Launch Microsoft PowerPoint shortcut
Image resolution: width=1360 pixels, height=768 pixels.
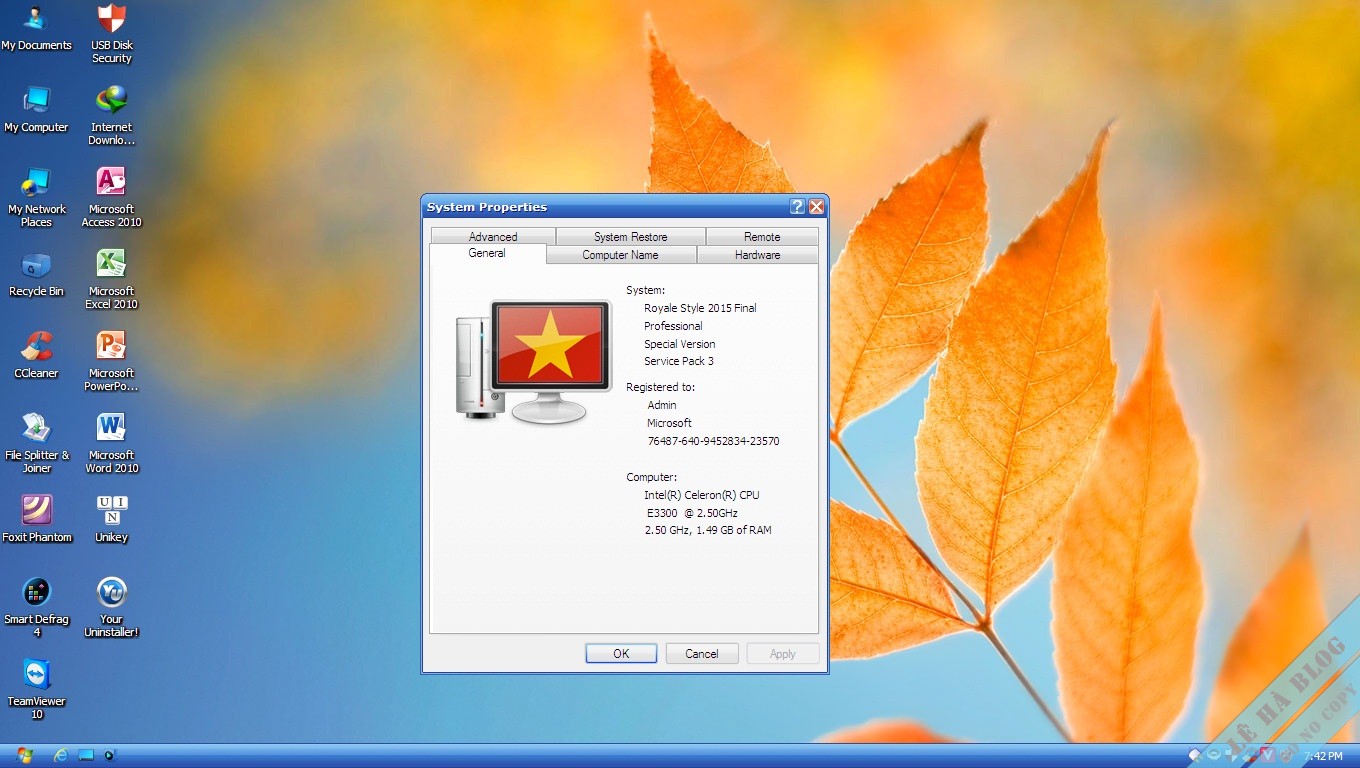[111, 362]
